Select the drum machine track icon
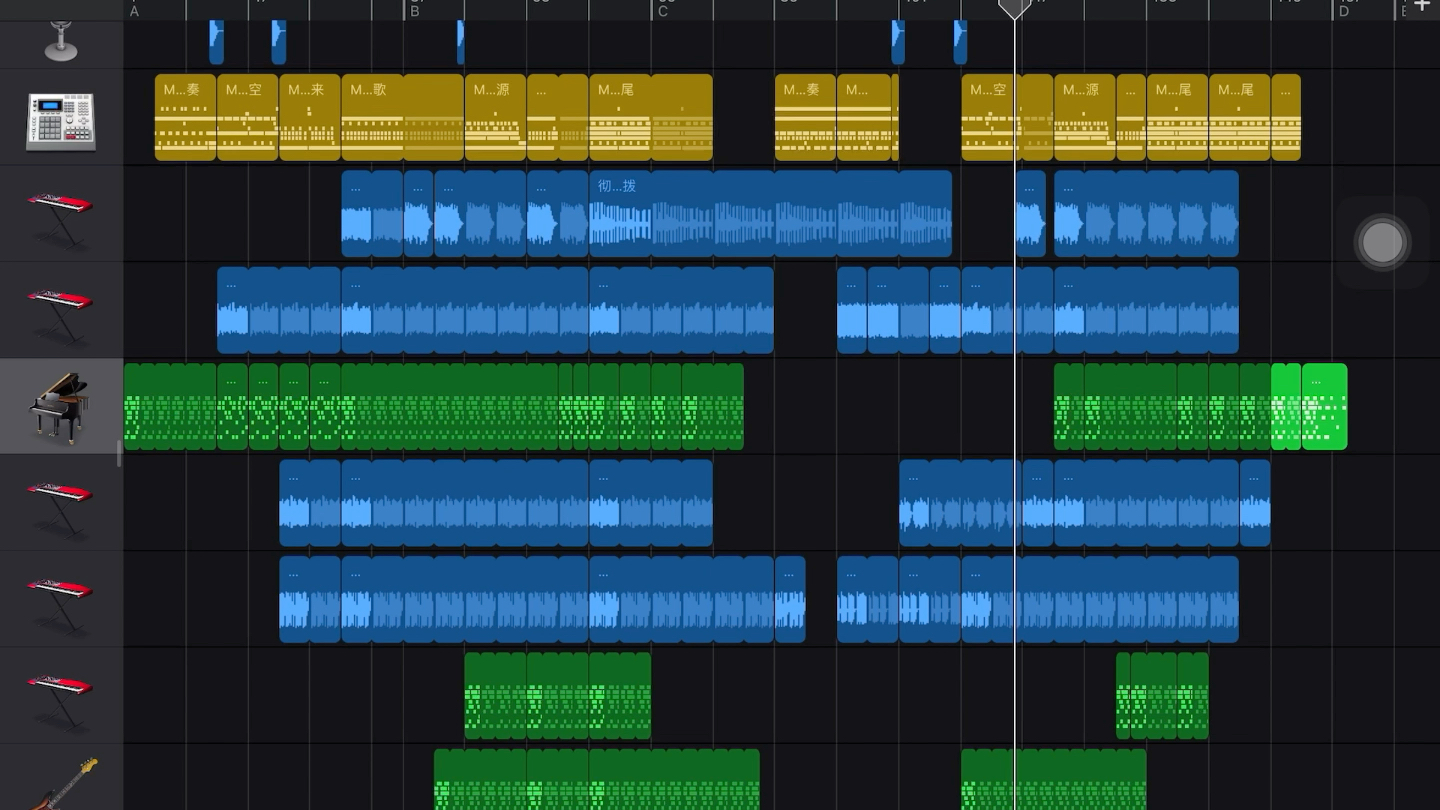Viewport: 1440px width, 810px height. point(61,121)
